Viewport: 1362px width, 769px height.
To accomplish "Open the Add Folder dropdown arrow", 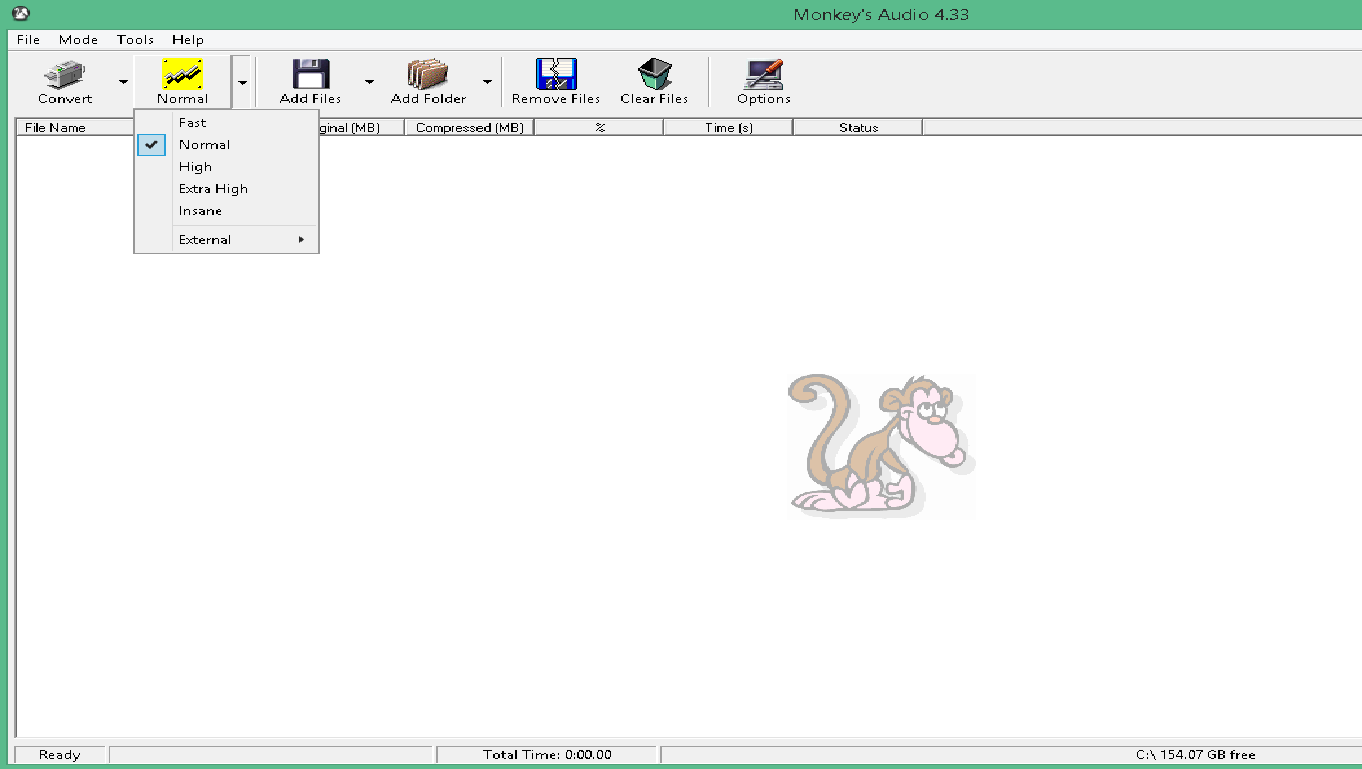I will click(488, 82).
